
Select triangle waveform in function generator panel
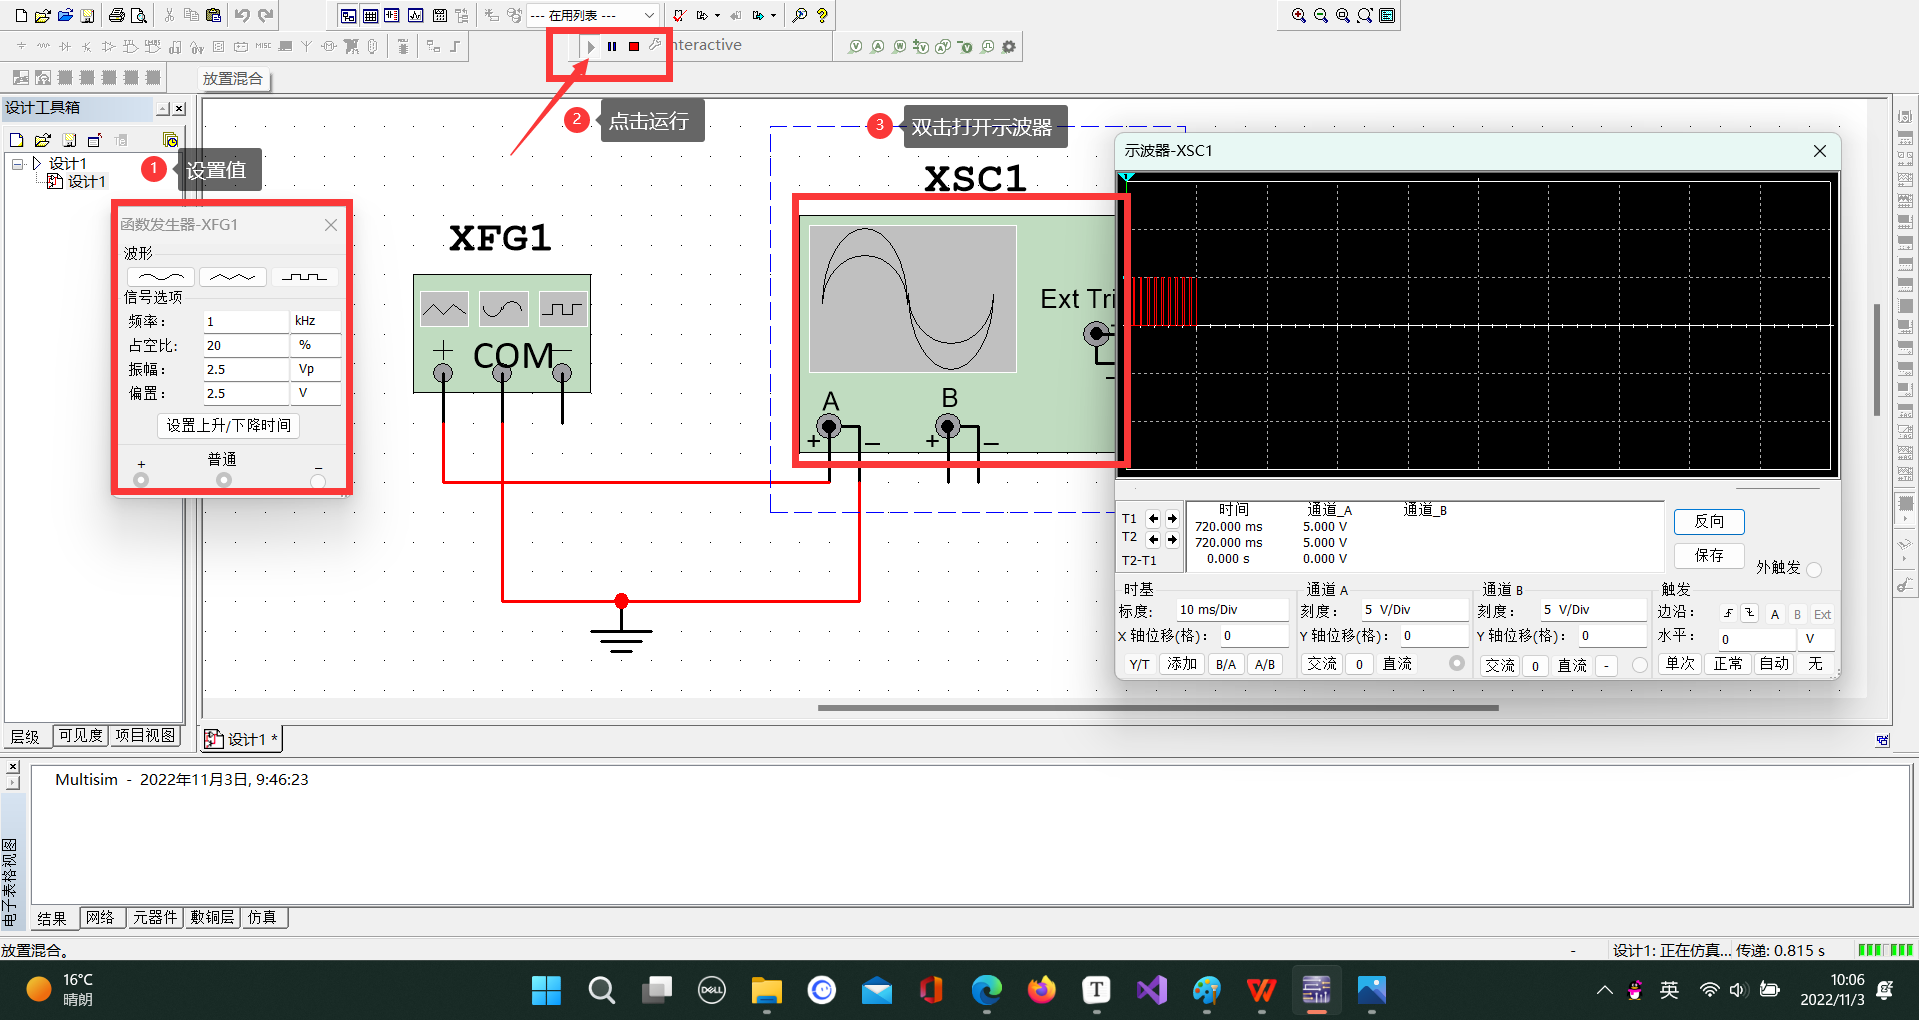click(232, 277)
